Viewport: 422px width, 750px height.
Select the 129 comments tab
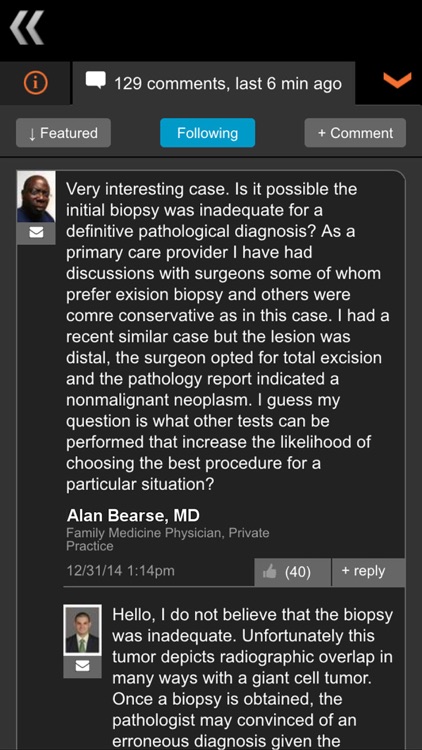pos(213,83)
